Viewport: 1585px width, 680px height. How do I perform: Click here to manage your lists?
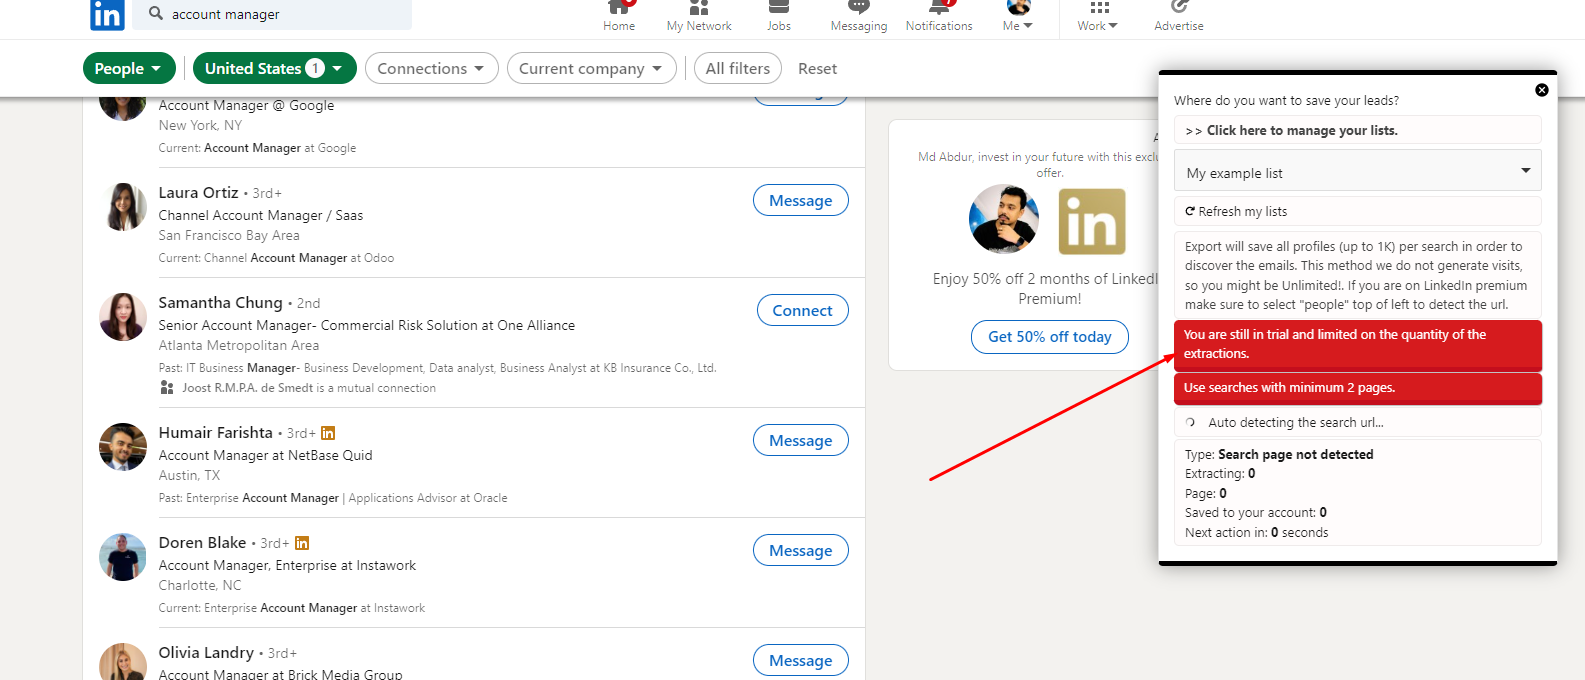click(x=1357, y=130)
